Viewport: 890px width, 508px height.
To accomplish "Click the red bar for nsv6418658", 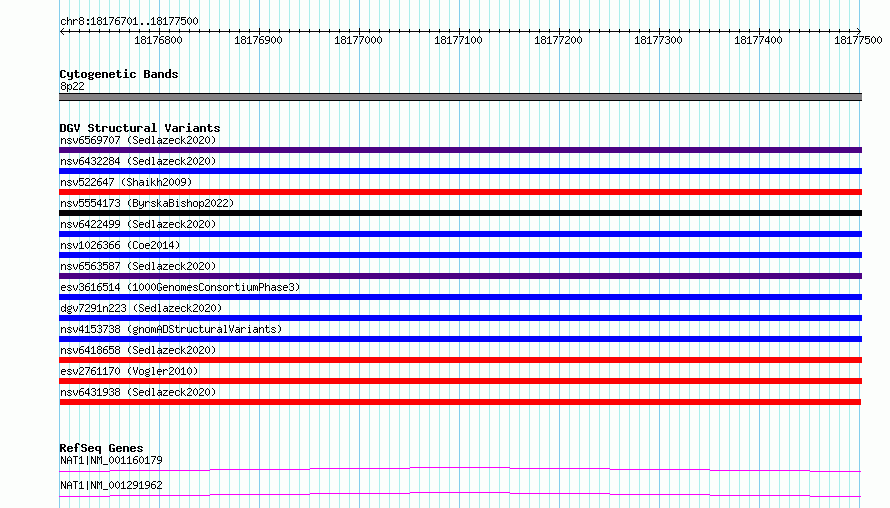I will point(460,360).
